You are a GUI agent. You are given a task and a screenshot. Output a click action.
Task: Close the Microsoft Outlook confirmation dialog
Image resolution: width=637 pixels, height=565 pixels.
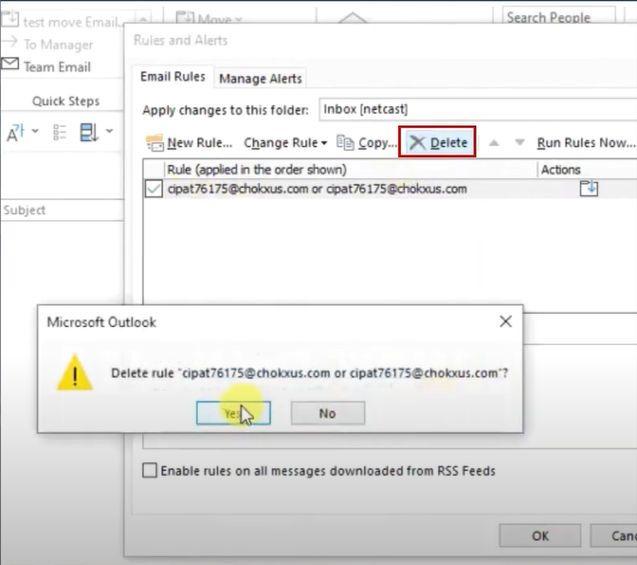pos(505,321)
